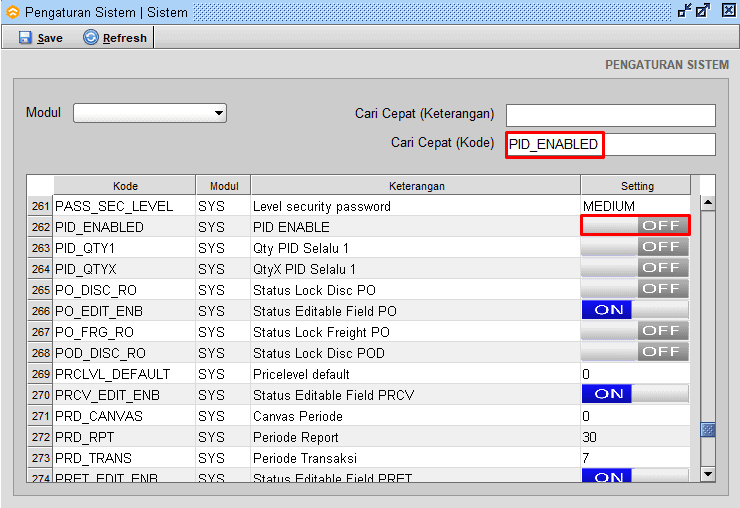Click the application icon in title bar

[x=12, y=10]
